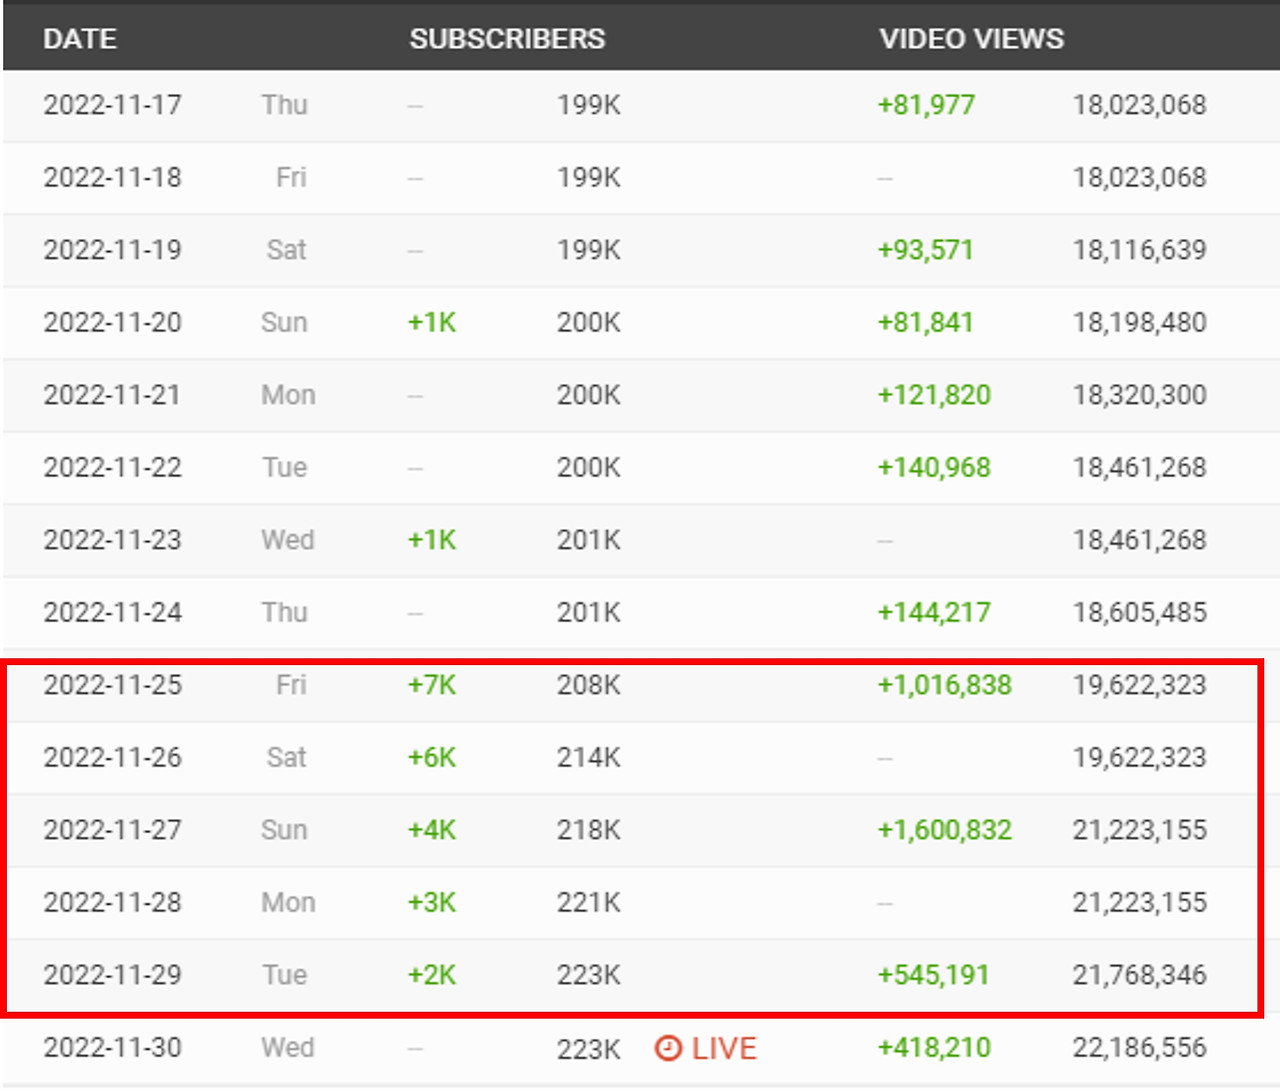Click the red LIVE label
The height and width of the screenshot is (1092, 1280).
coord(724,1048)
